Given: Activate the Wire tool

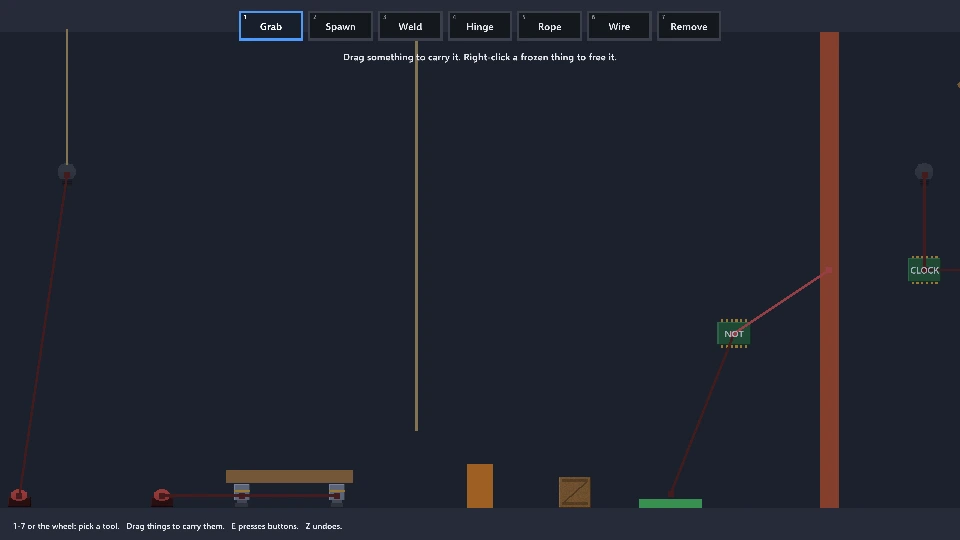Looking at the screenshot, I should (619, 26).
